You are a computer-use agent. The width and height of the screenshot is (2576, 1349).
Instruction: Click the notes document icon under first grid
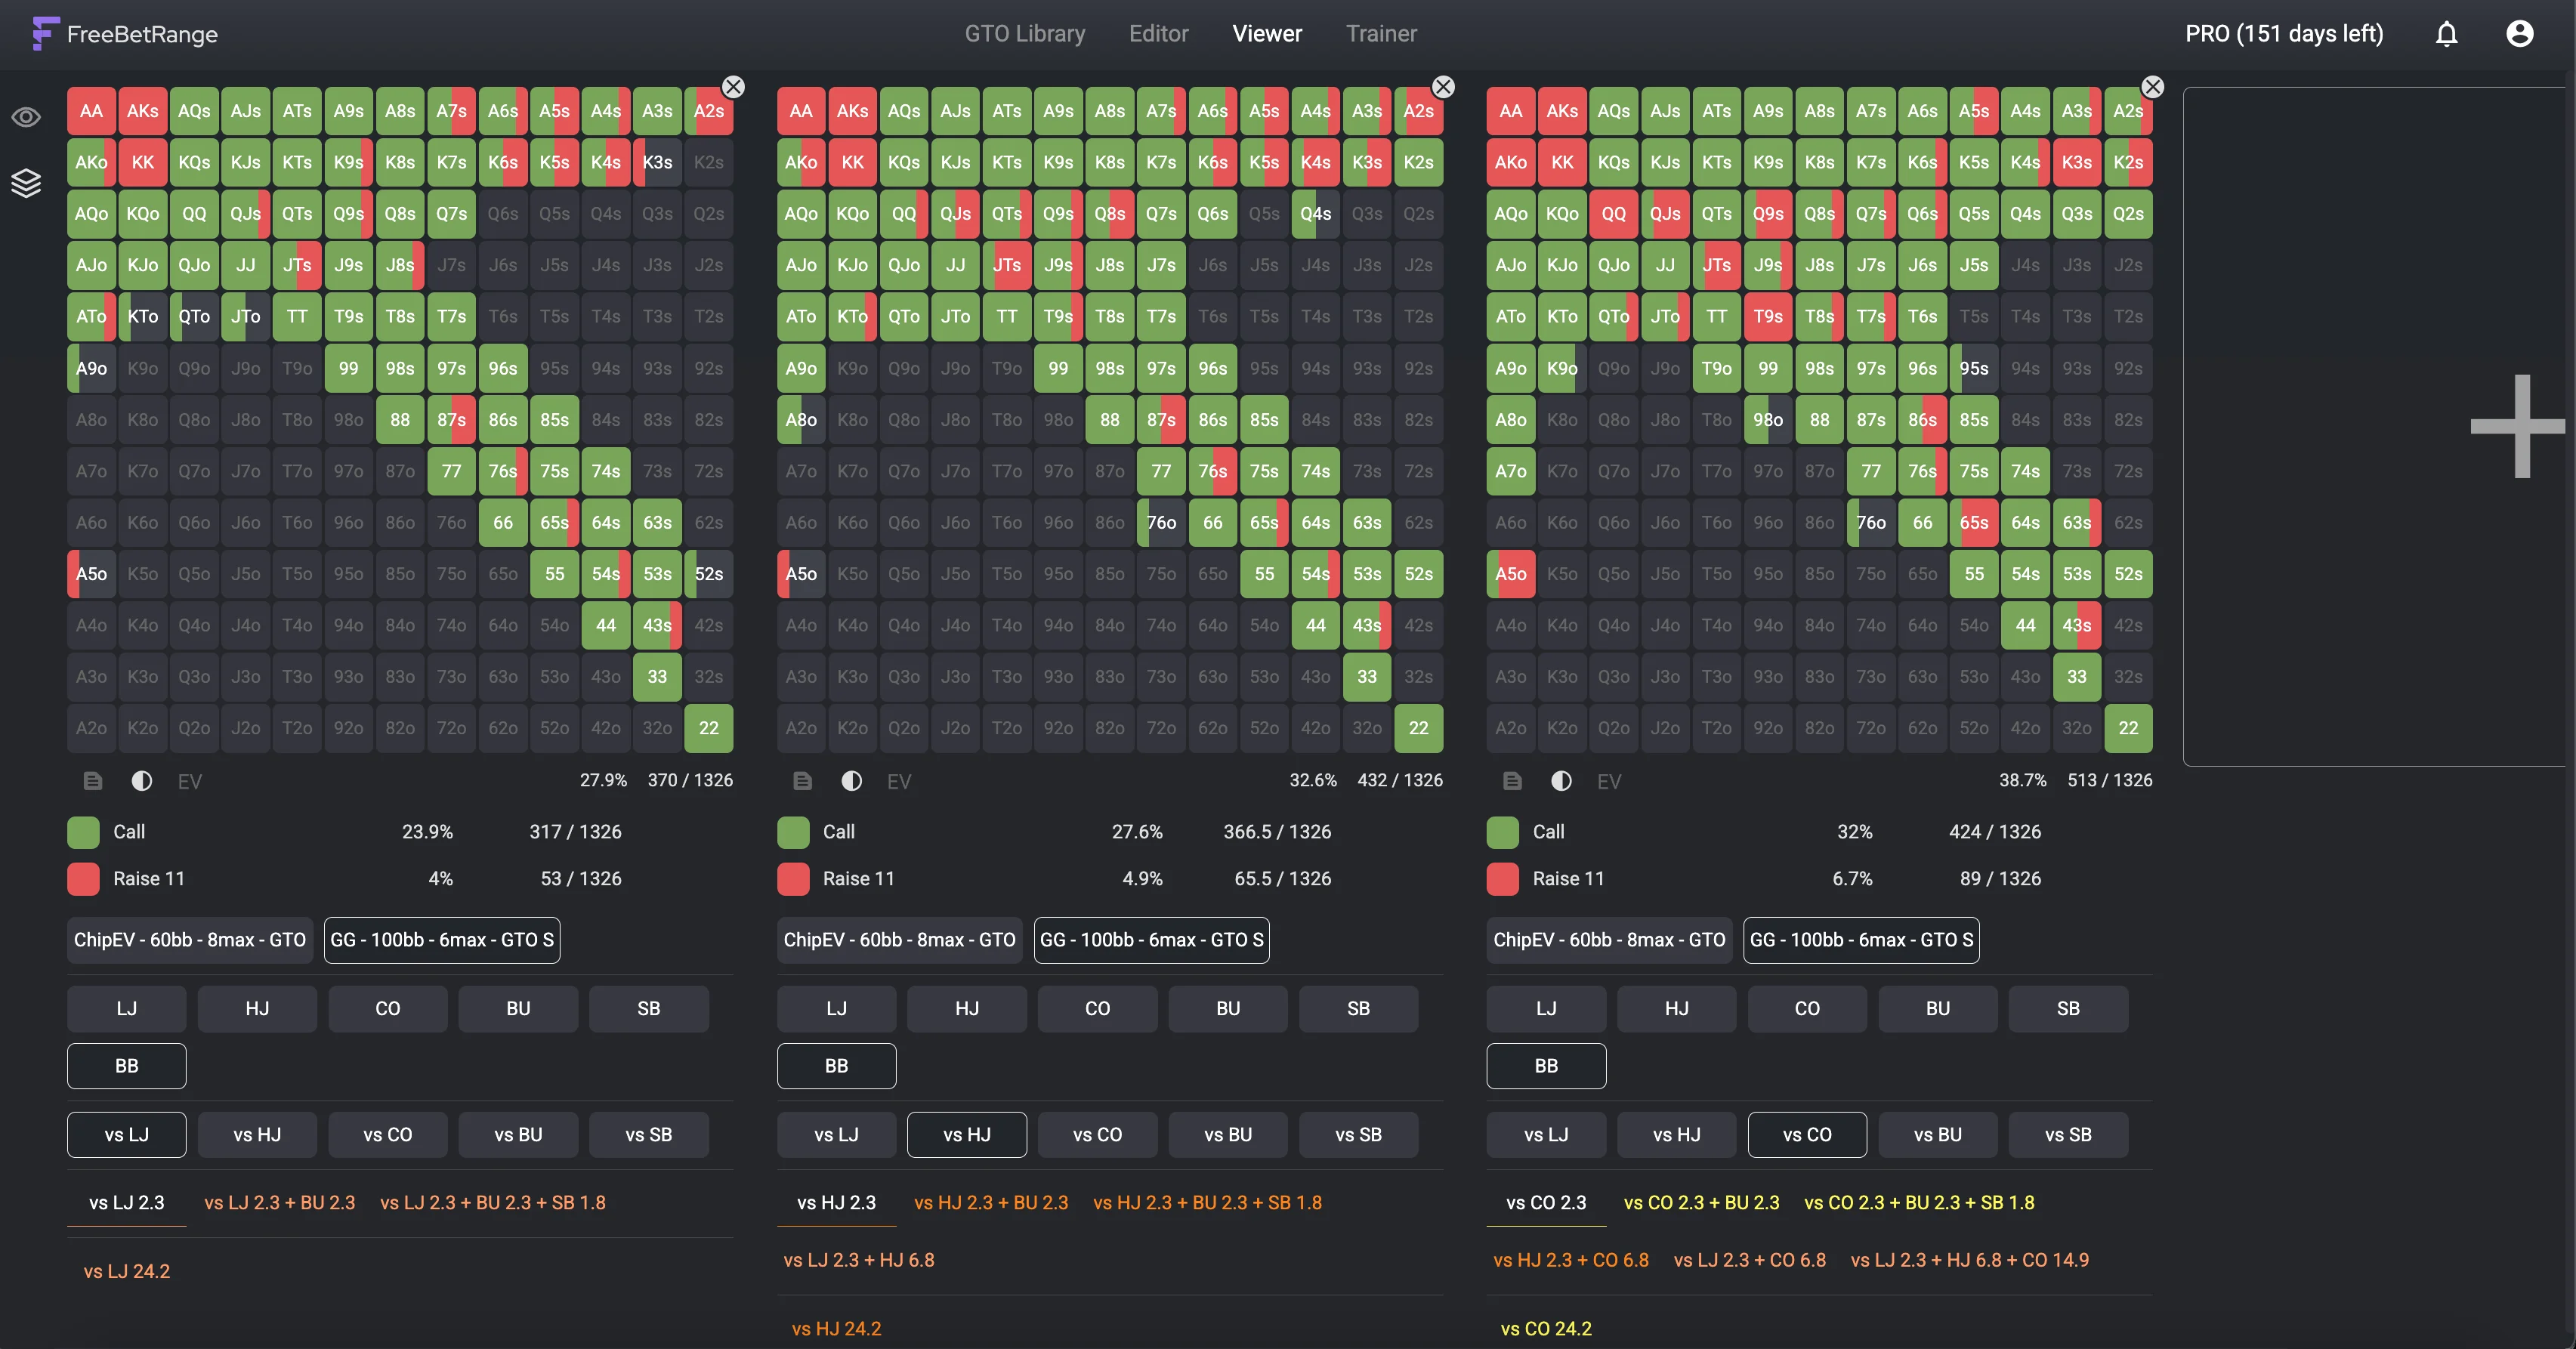pyautogui.click(x=93, y=781)
